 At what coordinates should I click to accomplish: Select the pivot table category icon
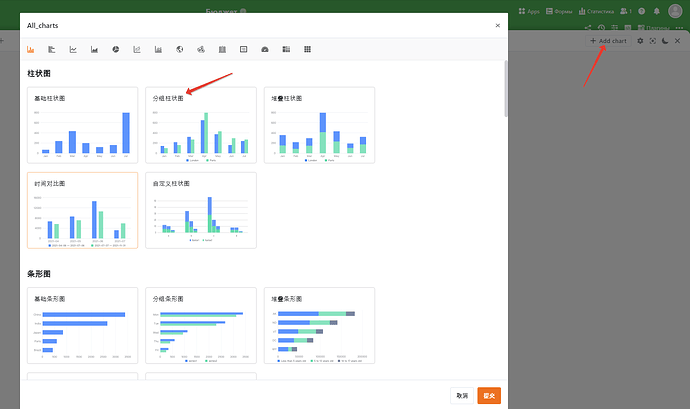pos(286,49)
